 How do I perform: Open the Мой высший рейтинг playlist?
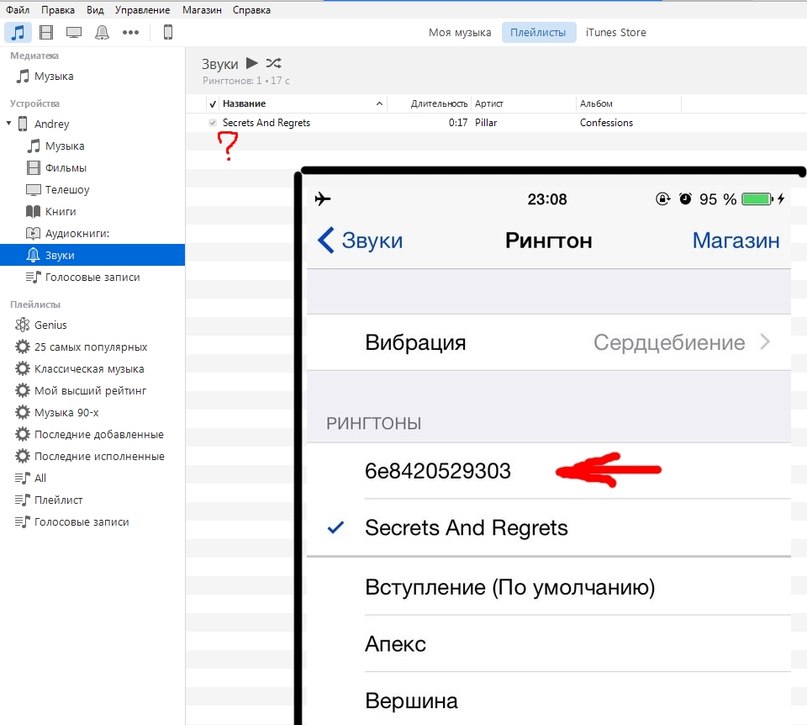[90, 391]
